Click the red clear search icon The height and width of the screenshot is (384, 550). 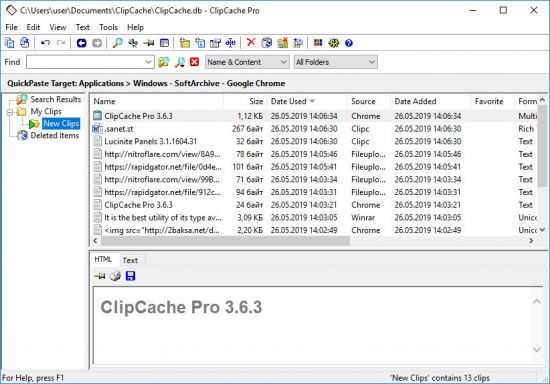tap(194, 62)
